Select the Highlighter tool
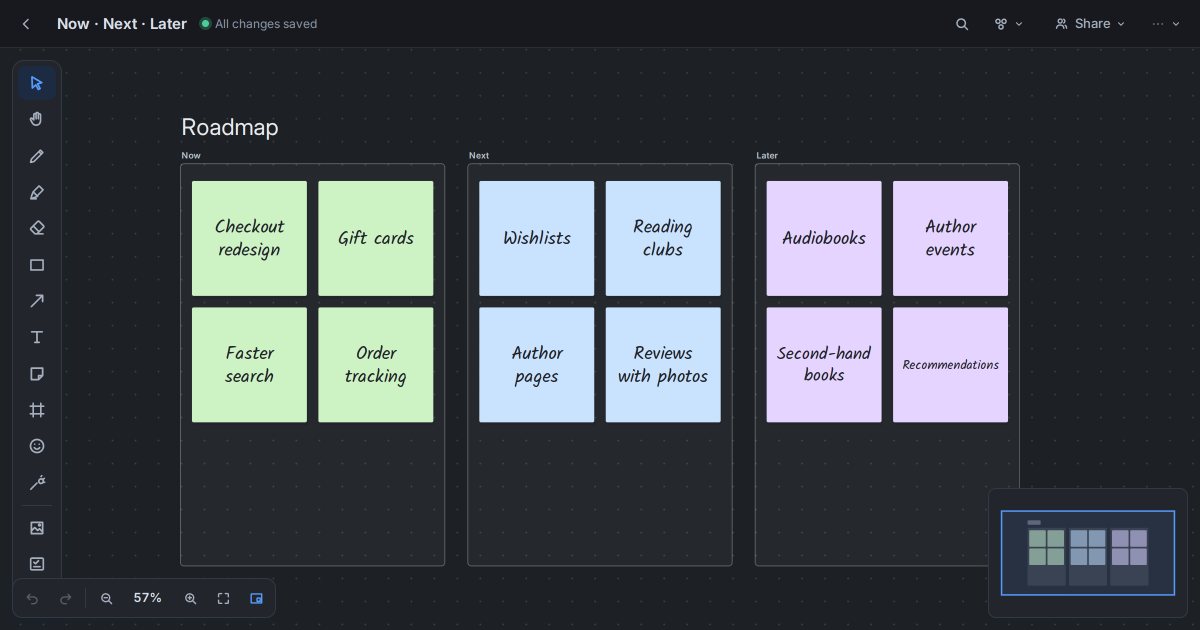This screenshot has height=630, width=1200. (x=37, y=192)
